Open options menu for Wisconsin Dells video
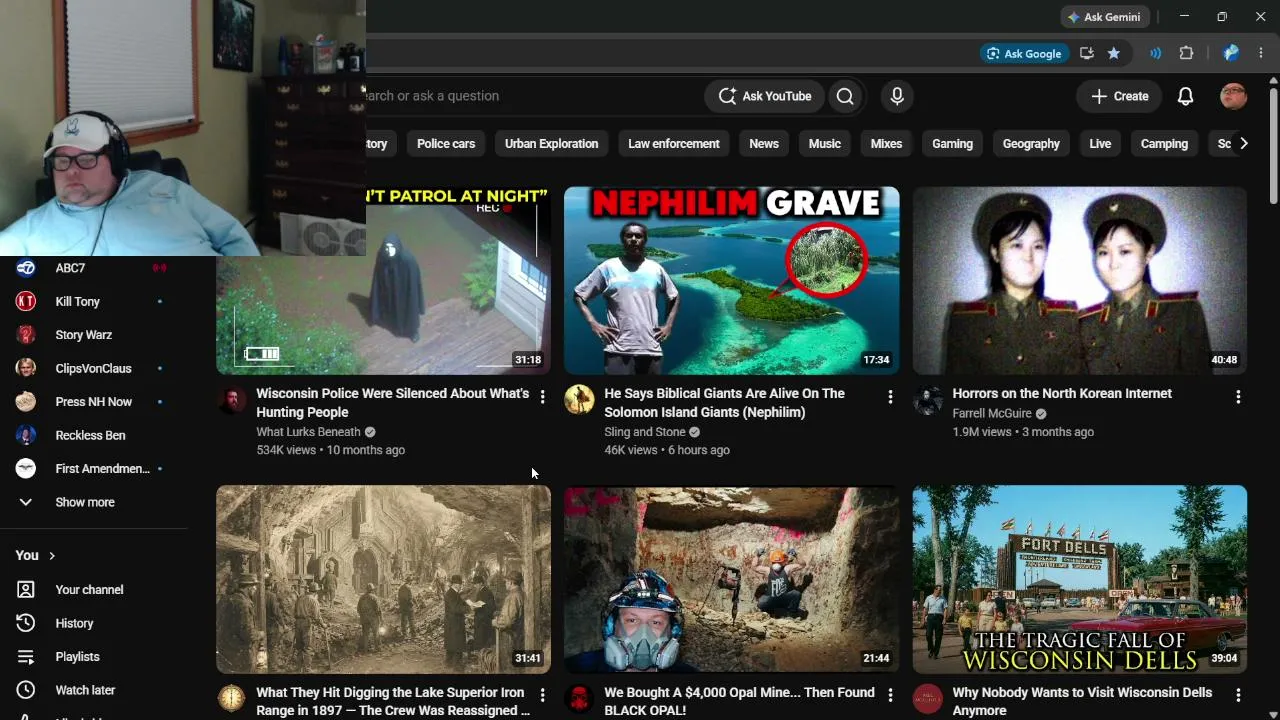 coord(1238,695)
